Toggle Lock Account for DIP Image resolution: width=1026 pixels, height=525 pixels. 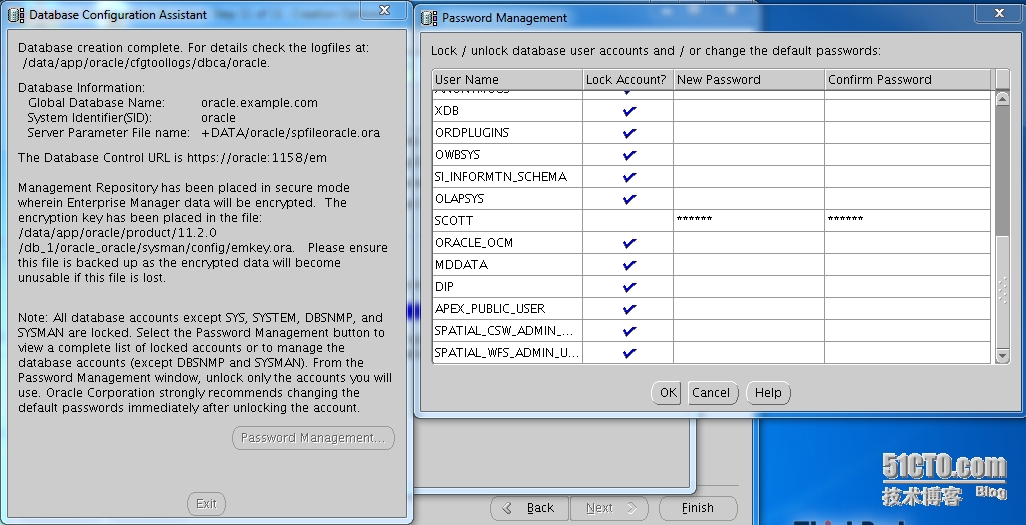[x=629, y=287]
